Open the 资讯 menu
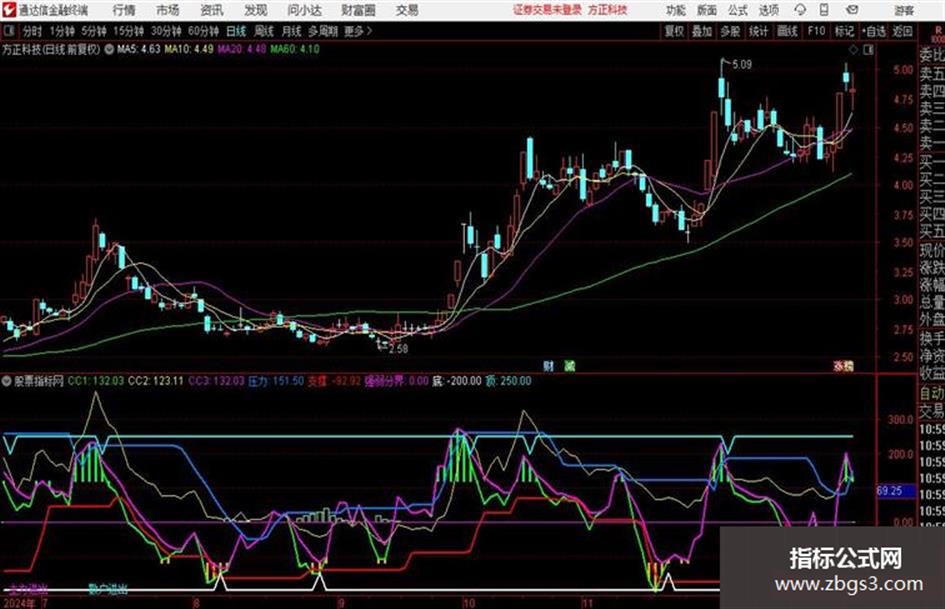Viewport: 945px width, 609px height. tap(212, 10)
